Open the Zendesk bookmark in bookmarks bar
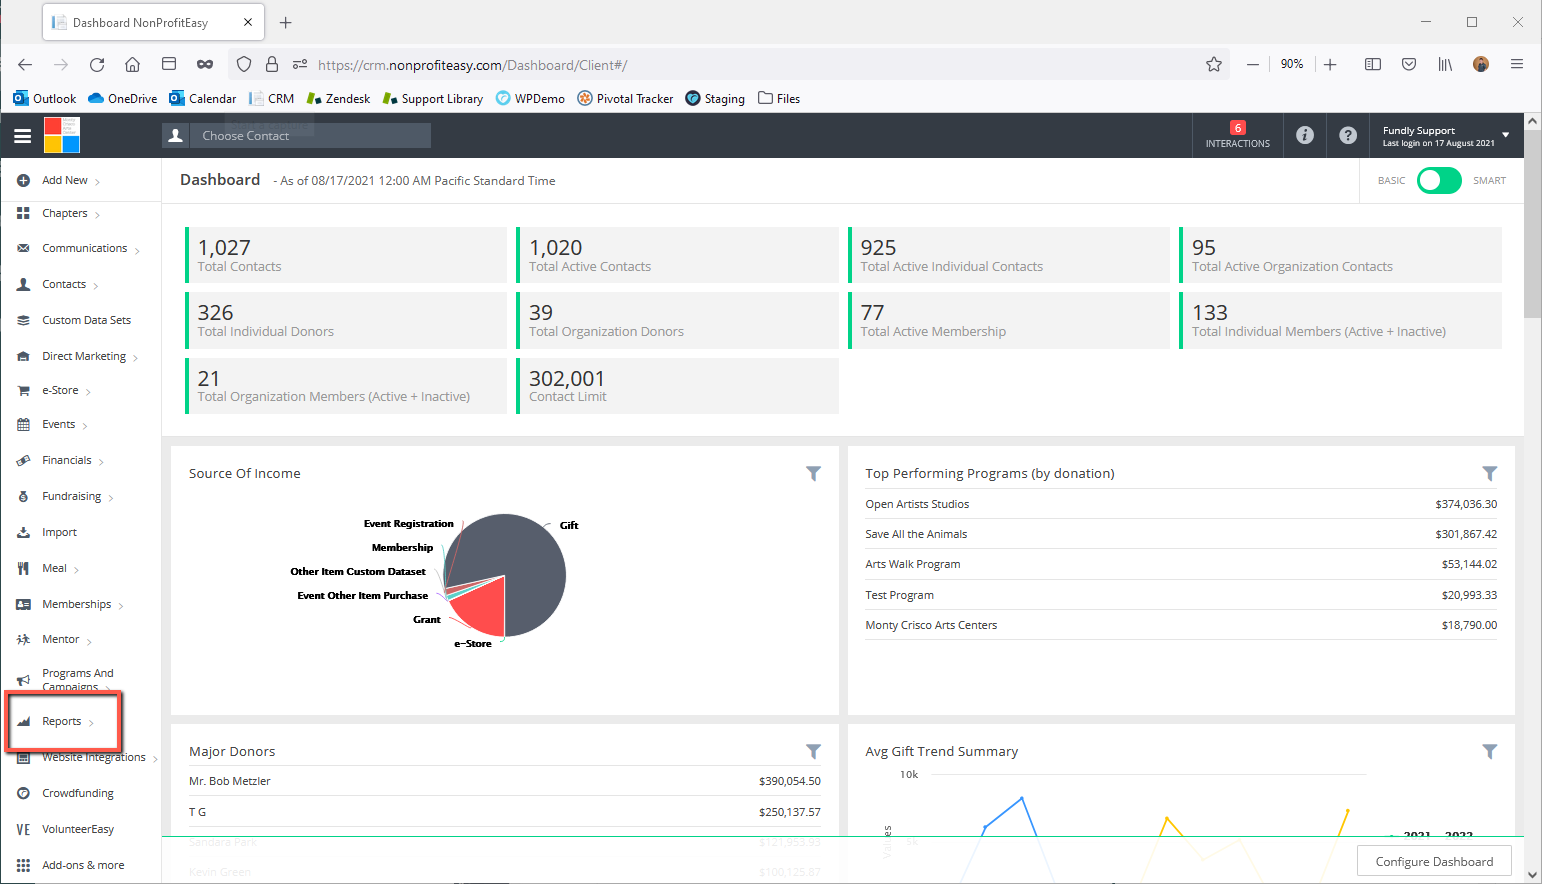The image size is (1542, 884). [x=339, y=98]
